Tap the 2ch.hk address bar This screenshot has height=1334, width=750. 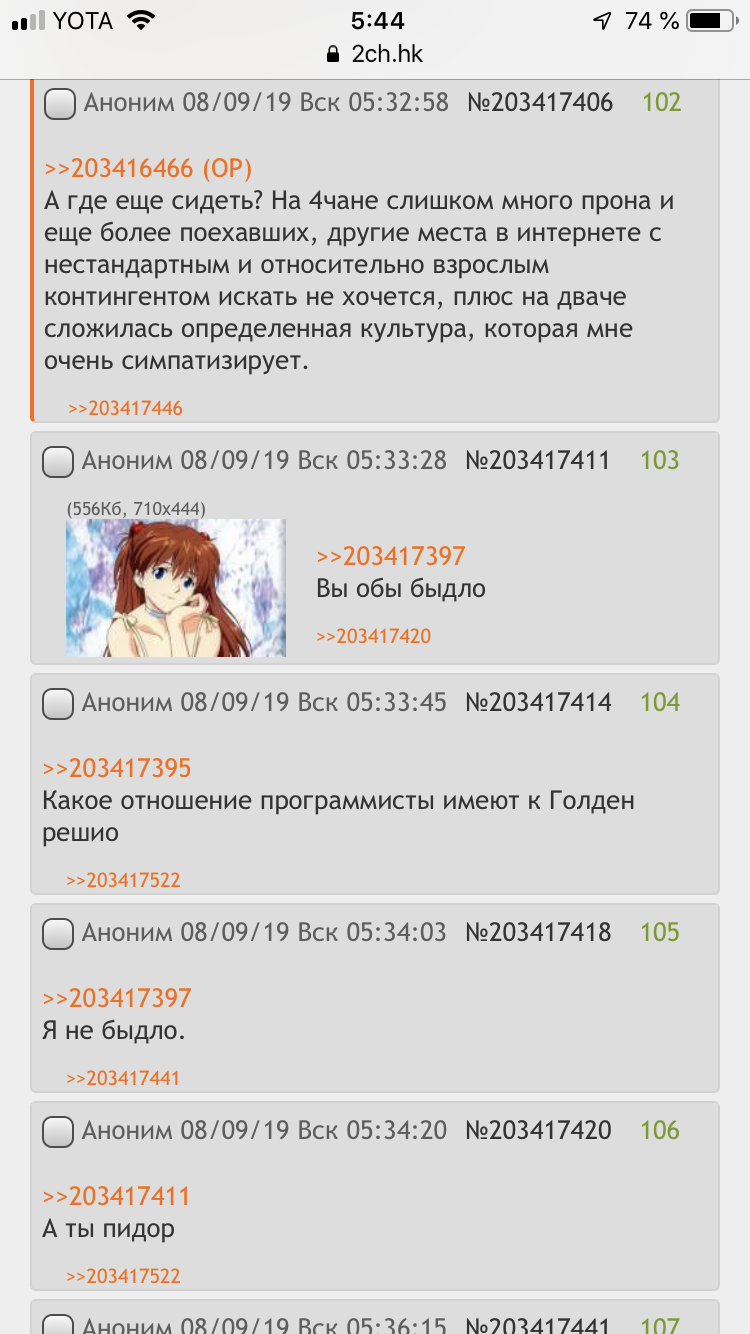click(375, 54)
